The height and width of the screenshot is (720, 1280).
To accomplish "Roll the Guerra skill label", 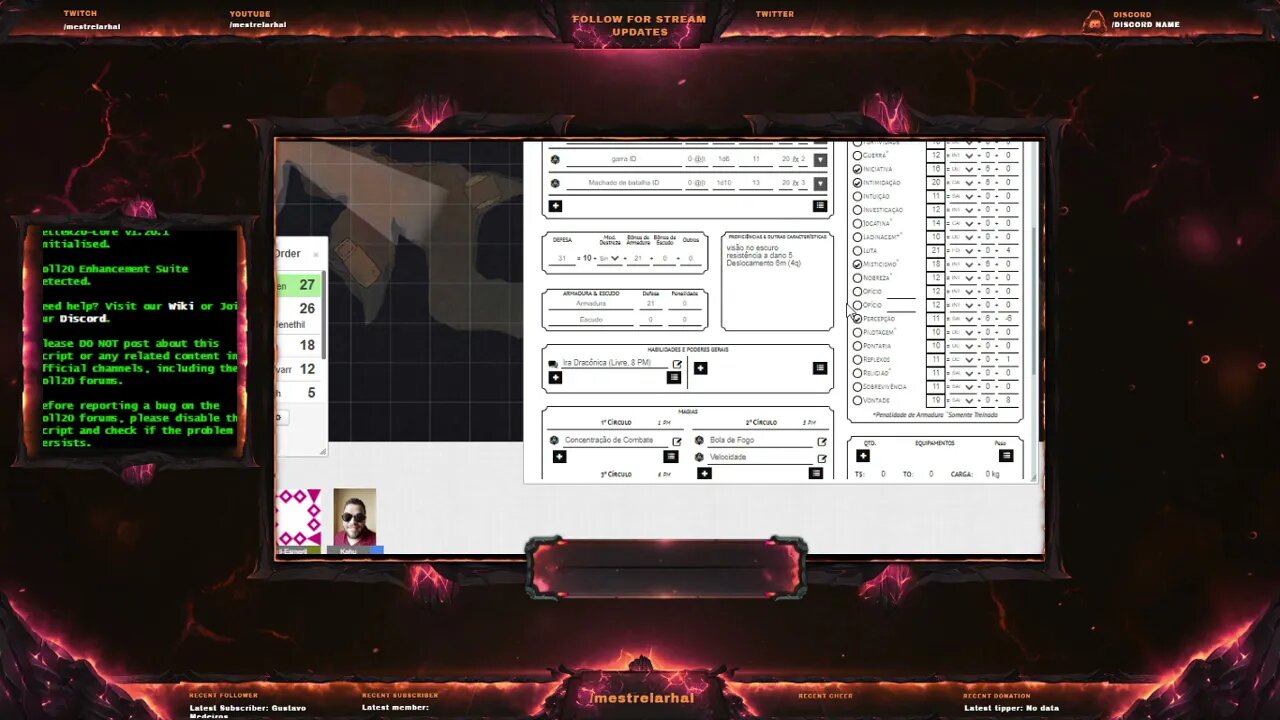I will coord(875,155).
